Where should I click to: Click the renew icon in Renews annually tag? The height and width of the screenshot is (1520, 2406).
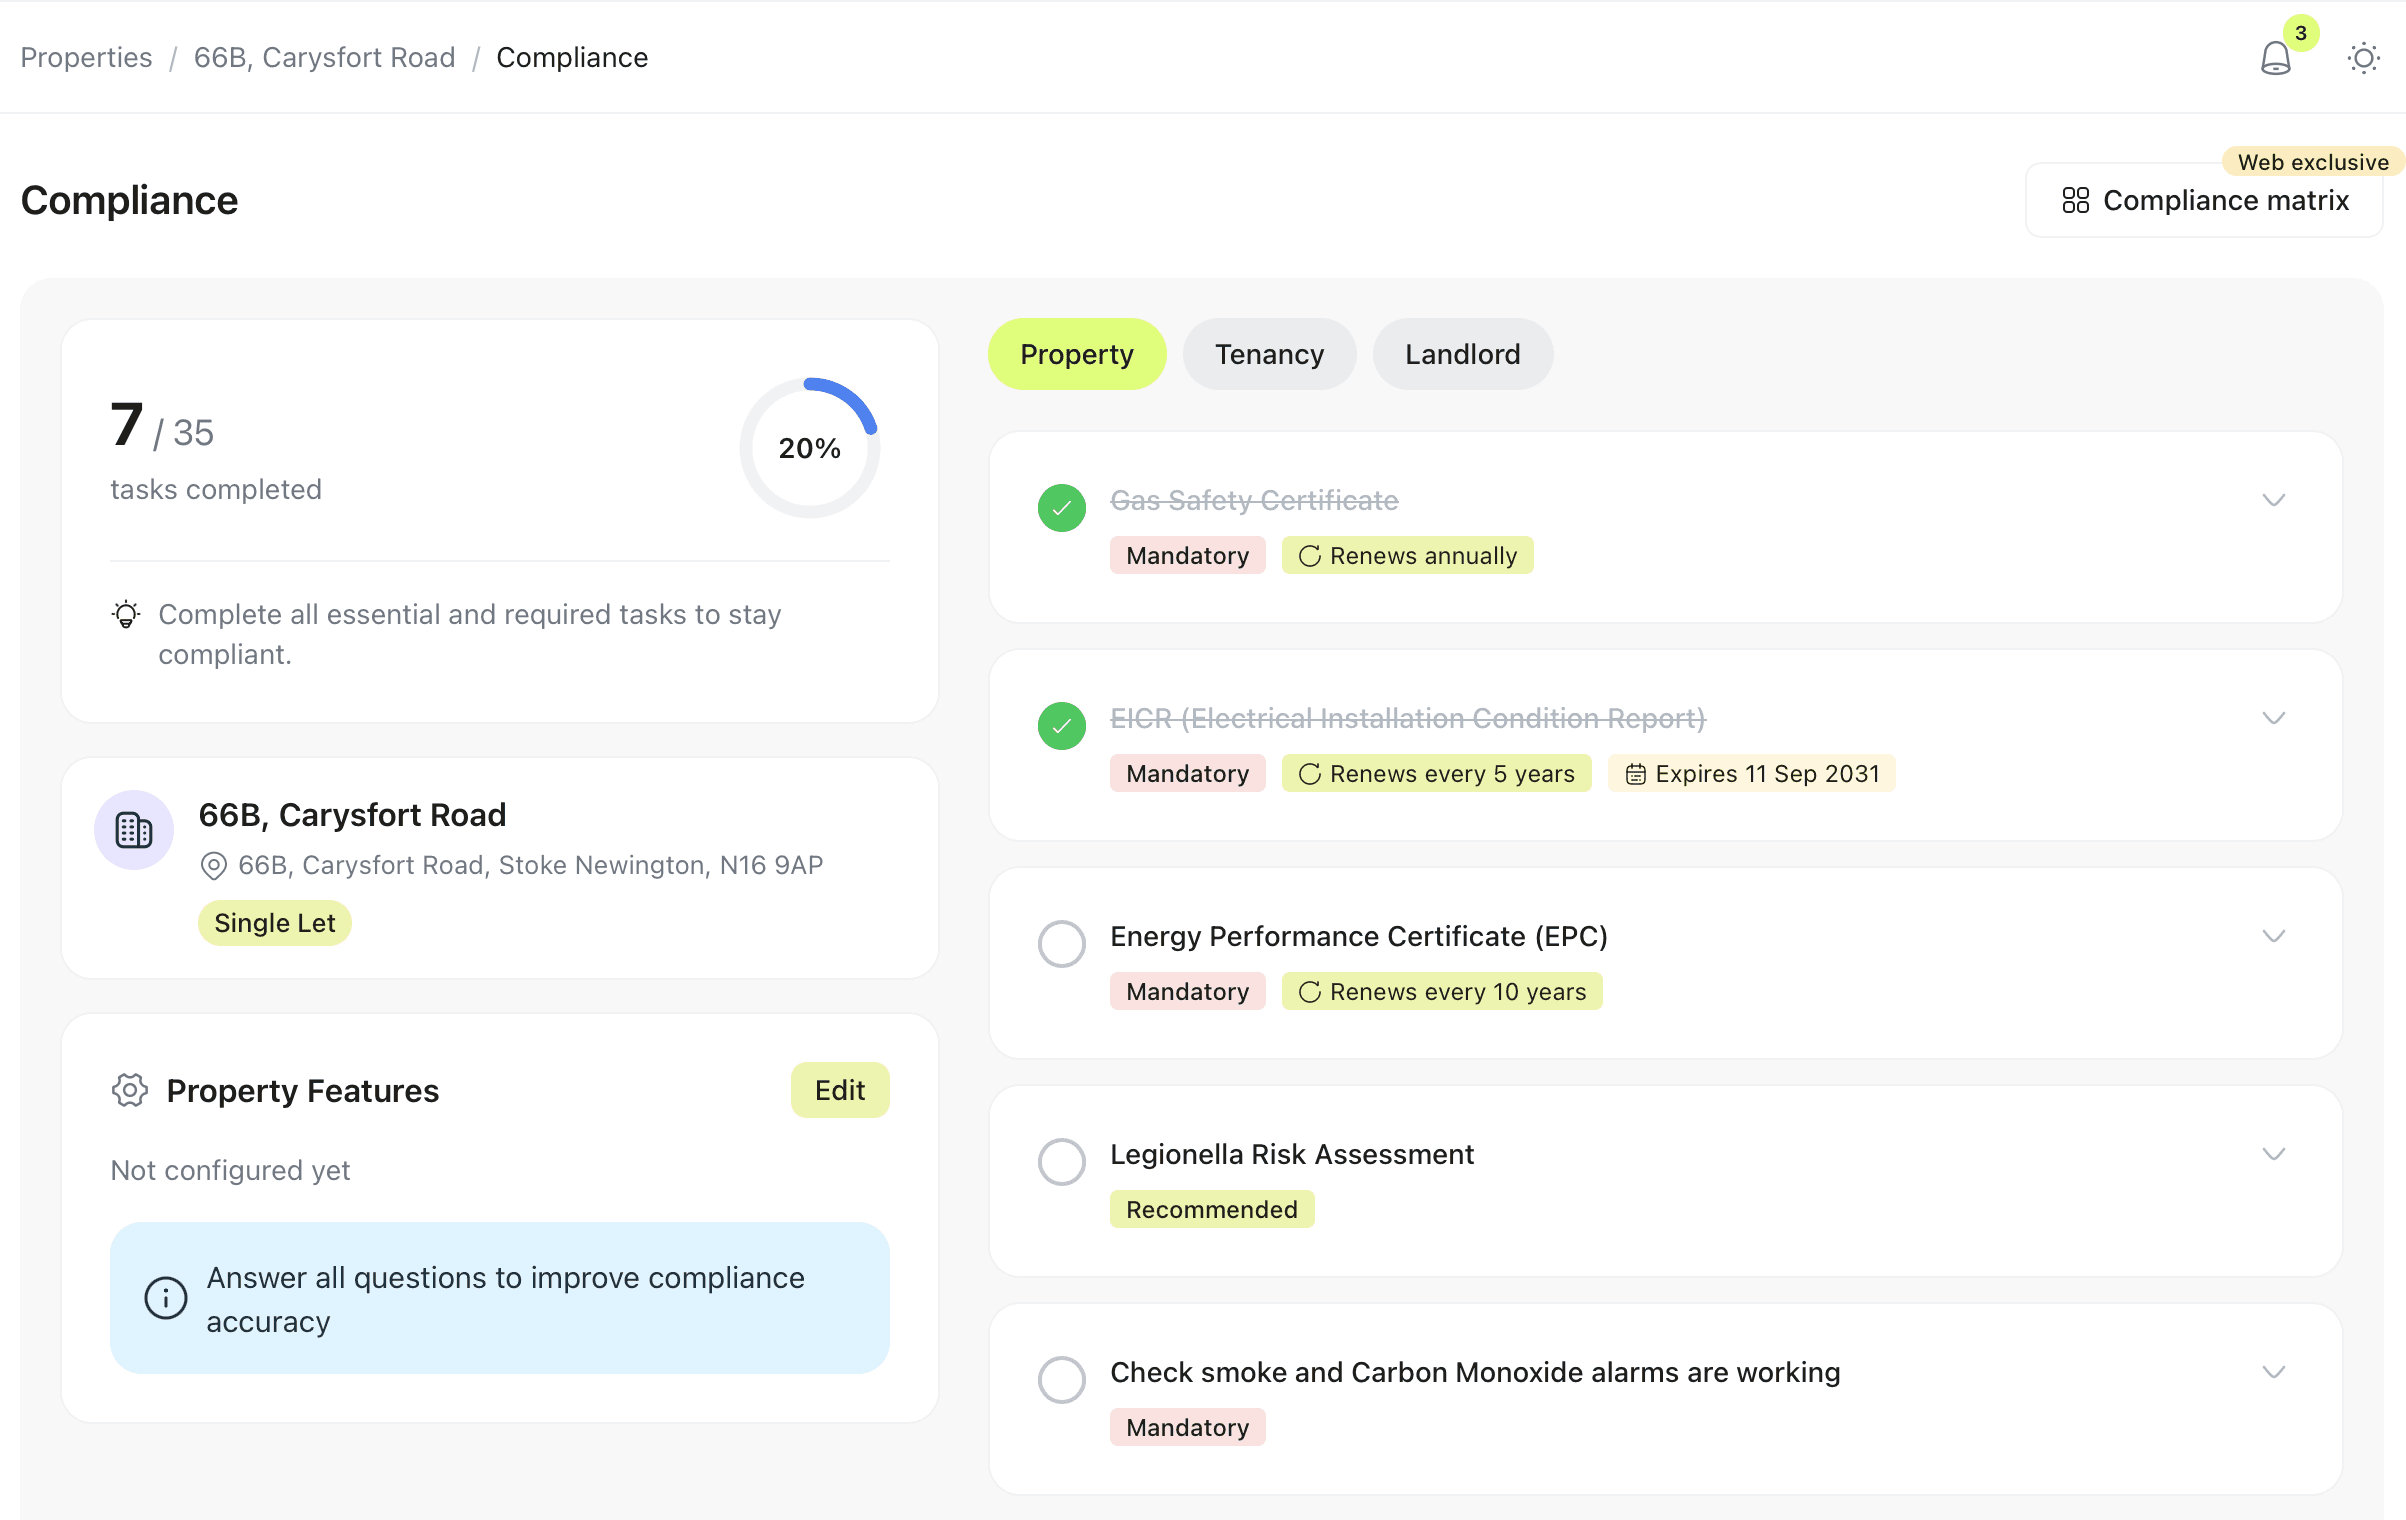point(1309,556)
